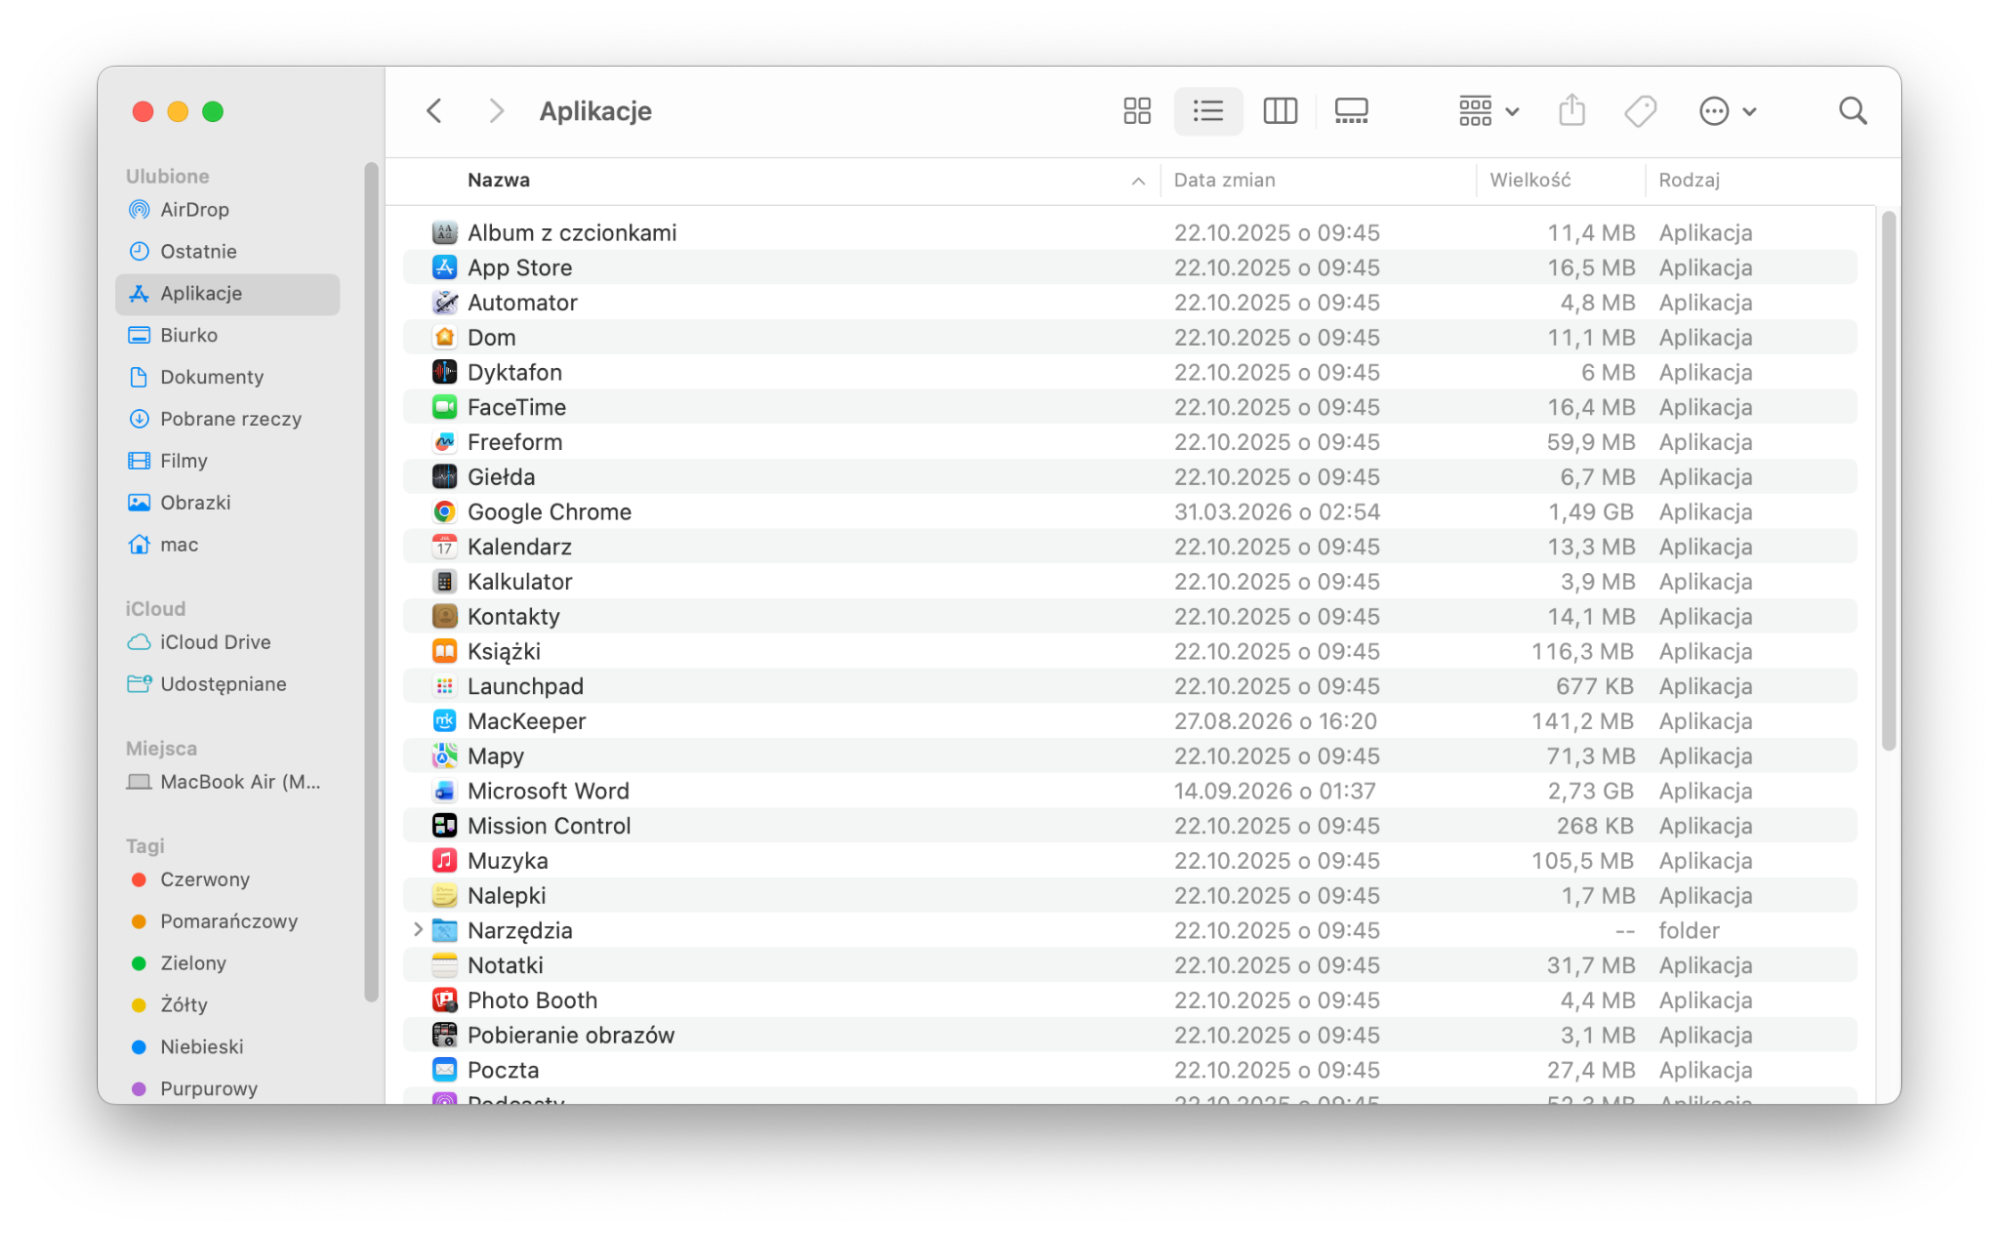Open the more actions menu
1999x1233 pixels.
point(1727,111)
